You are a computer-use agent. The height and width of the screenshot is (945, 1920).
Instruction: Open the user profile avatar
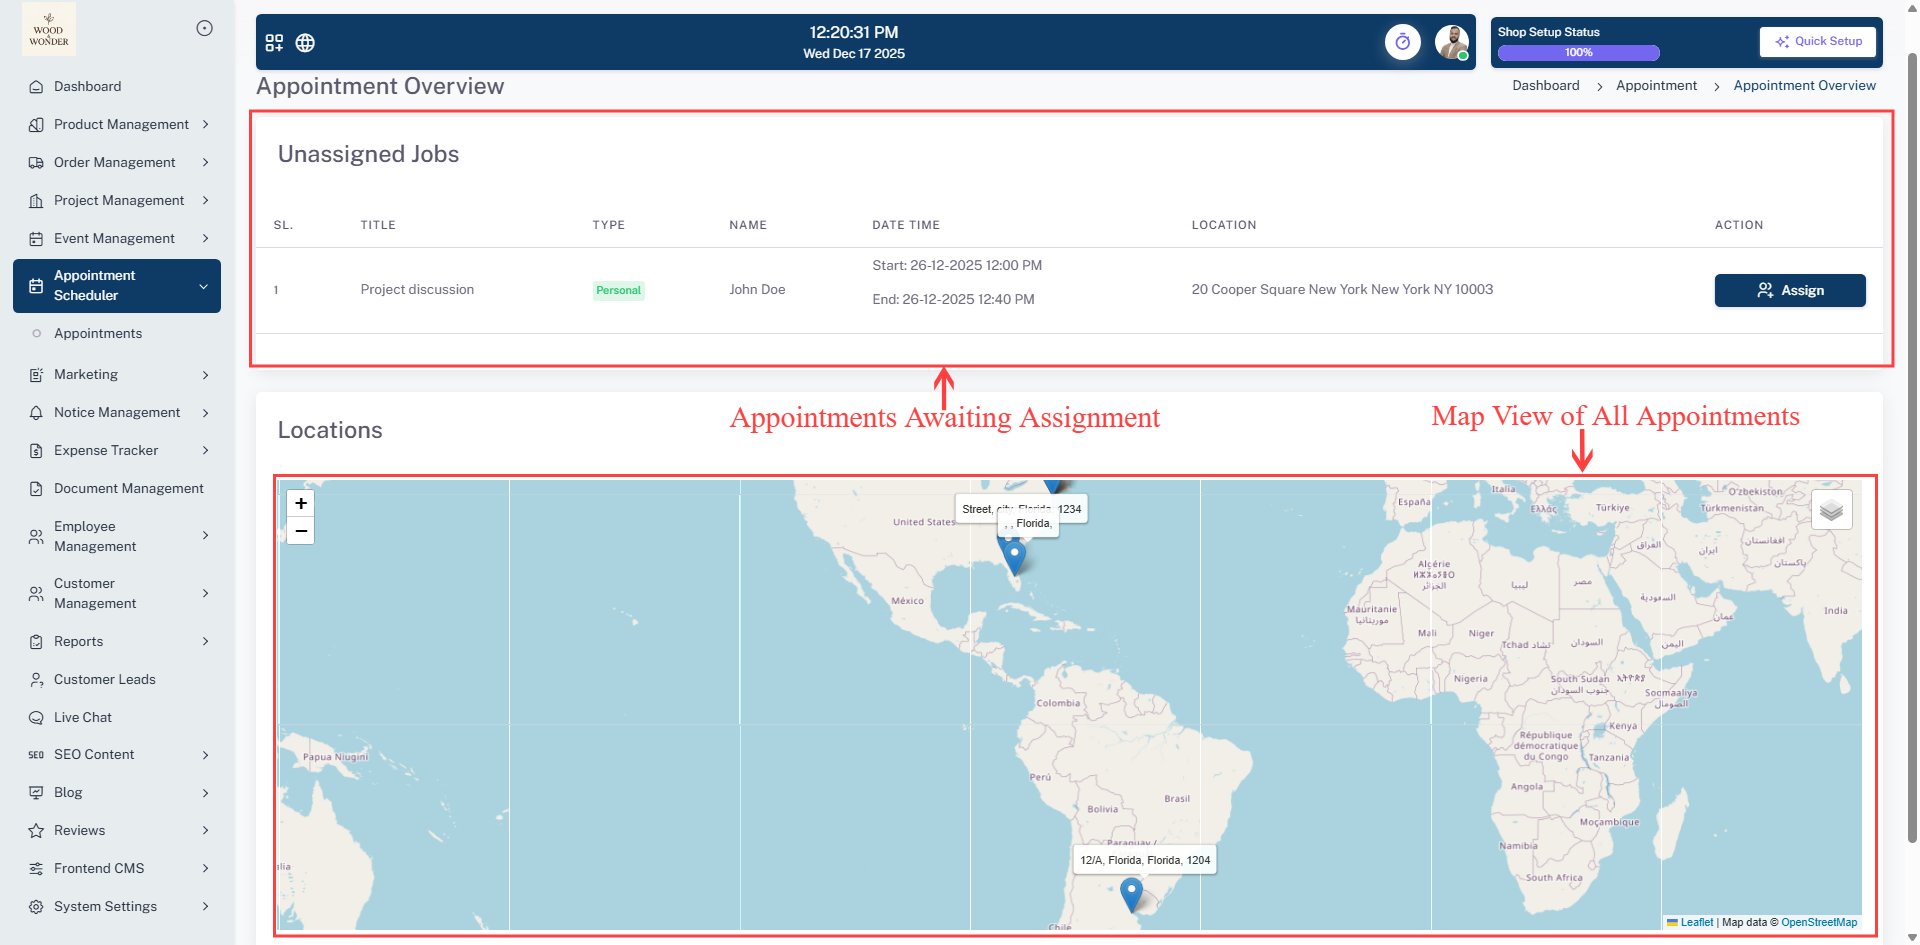point(1450,42)
